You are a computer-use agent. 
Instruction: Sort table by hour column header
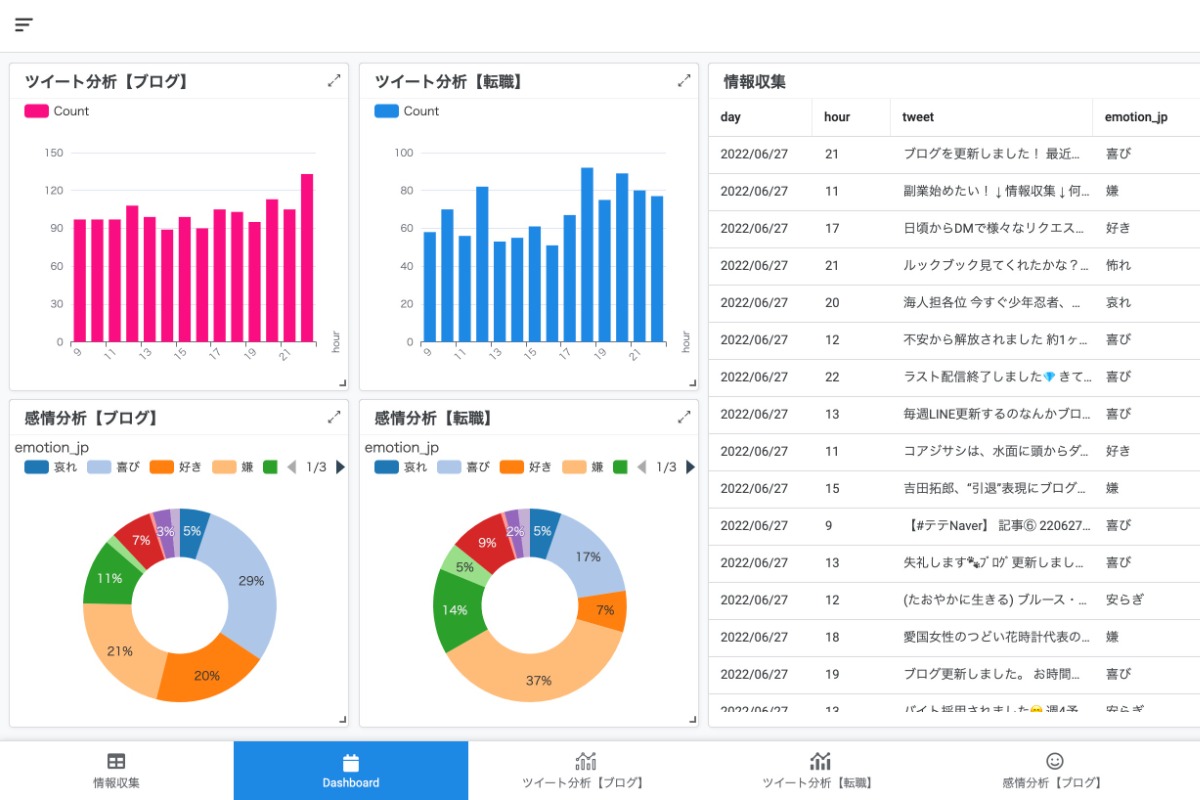851,117
